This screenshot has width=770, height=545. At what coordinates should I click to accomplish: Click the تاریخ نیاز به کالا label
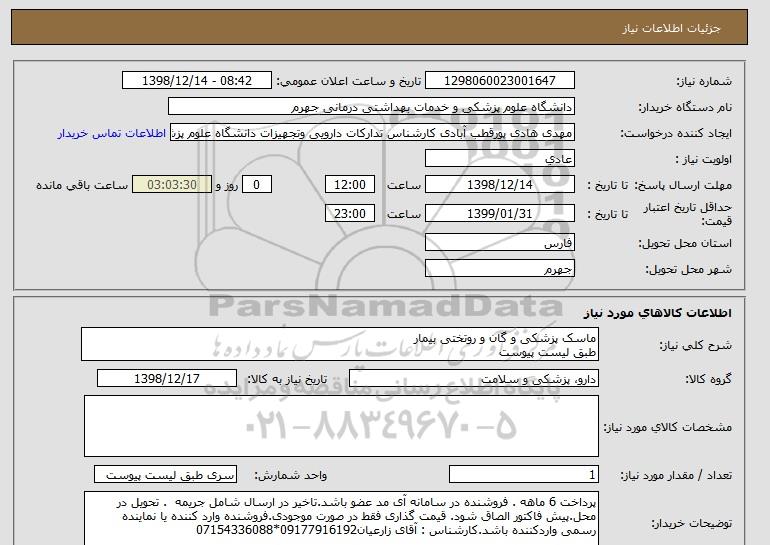coord(287,379)
